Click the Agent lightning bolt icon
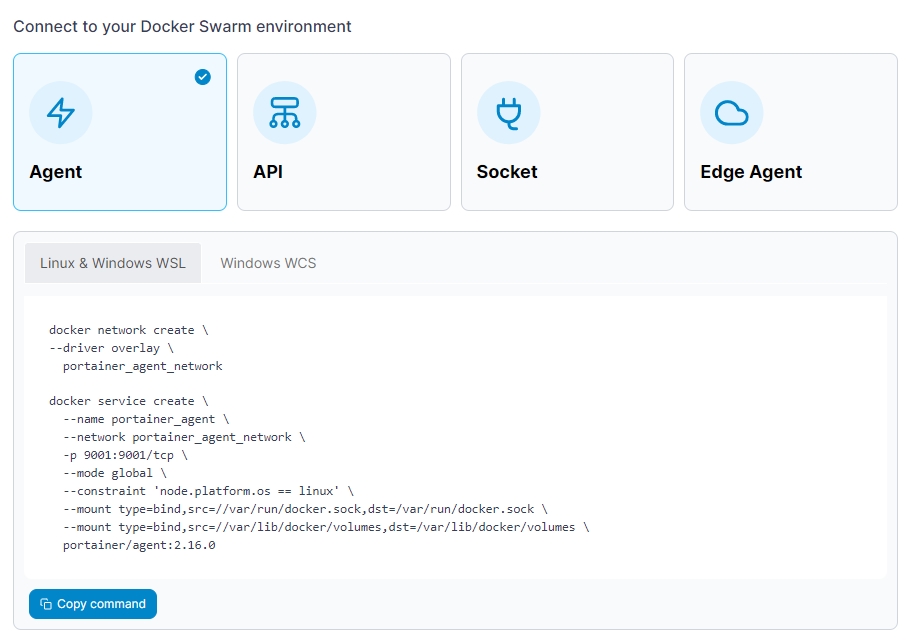The image size is (911, 640). pos(61,113)
